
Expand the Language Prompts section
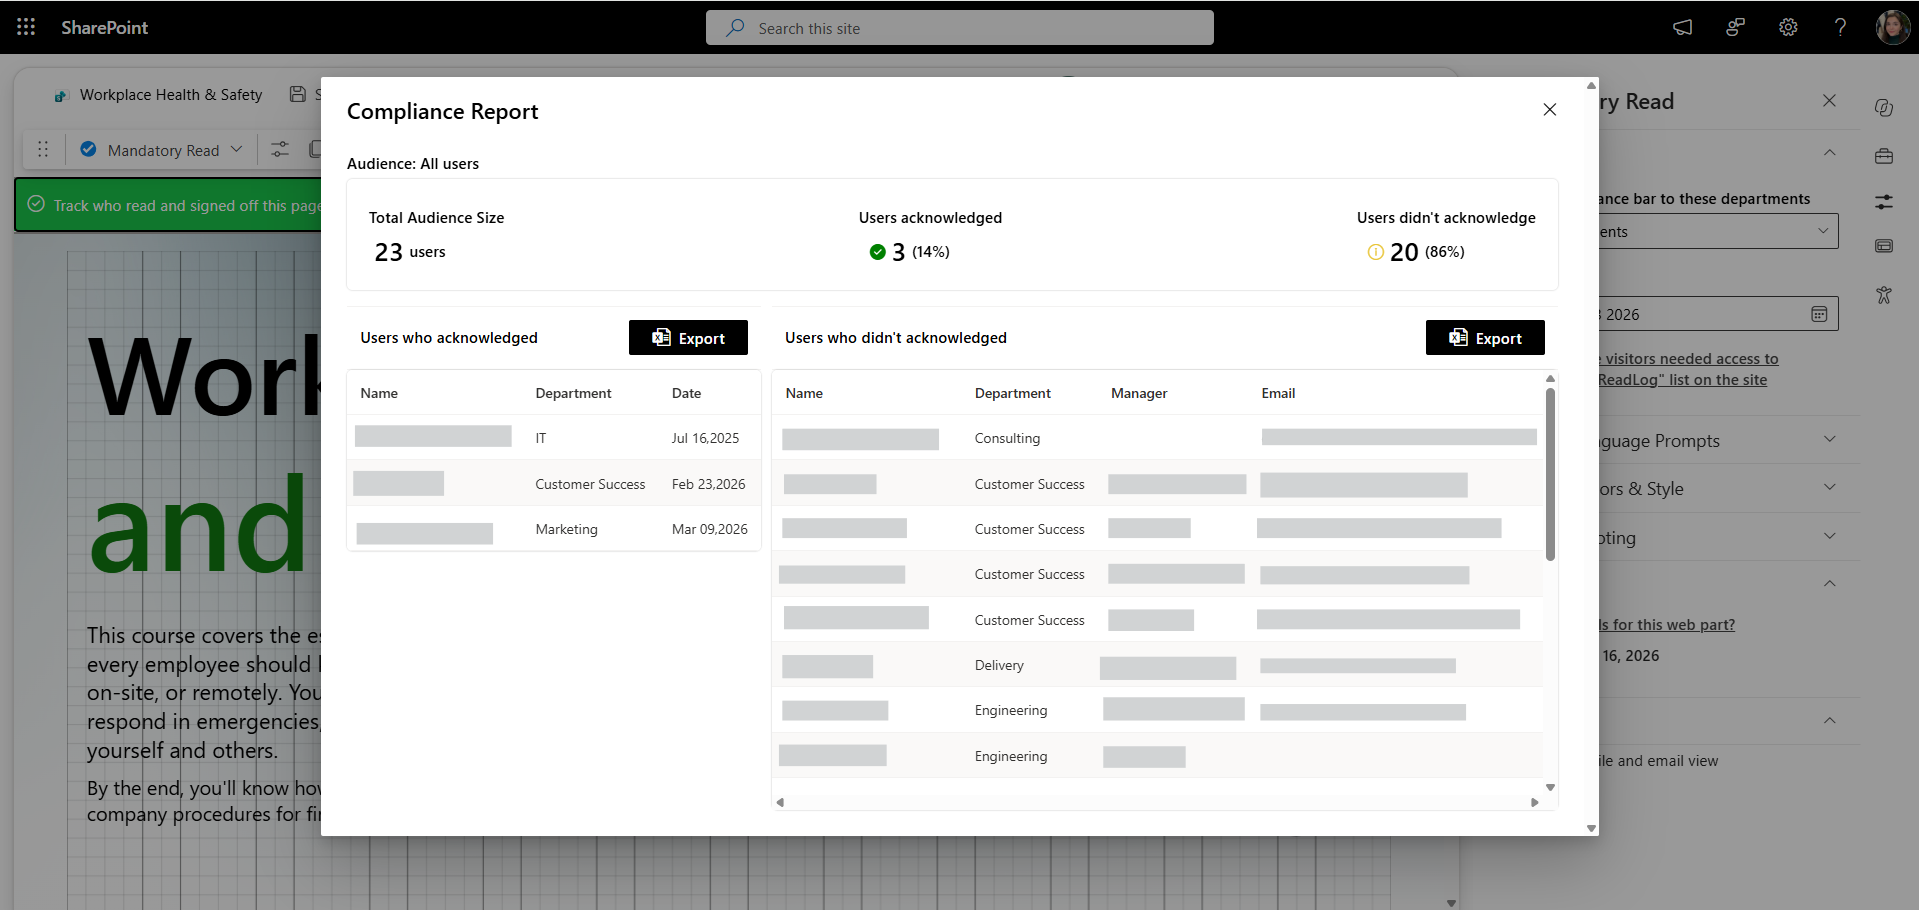(x=1829, y=440)
